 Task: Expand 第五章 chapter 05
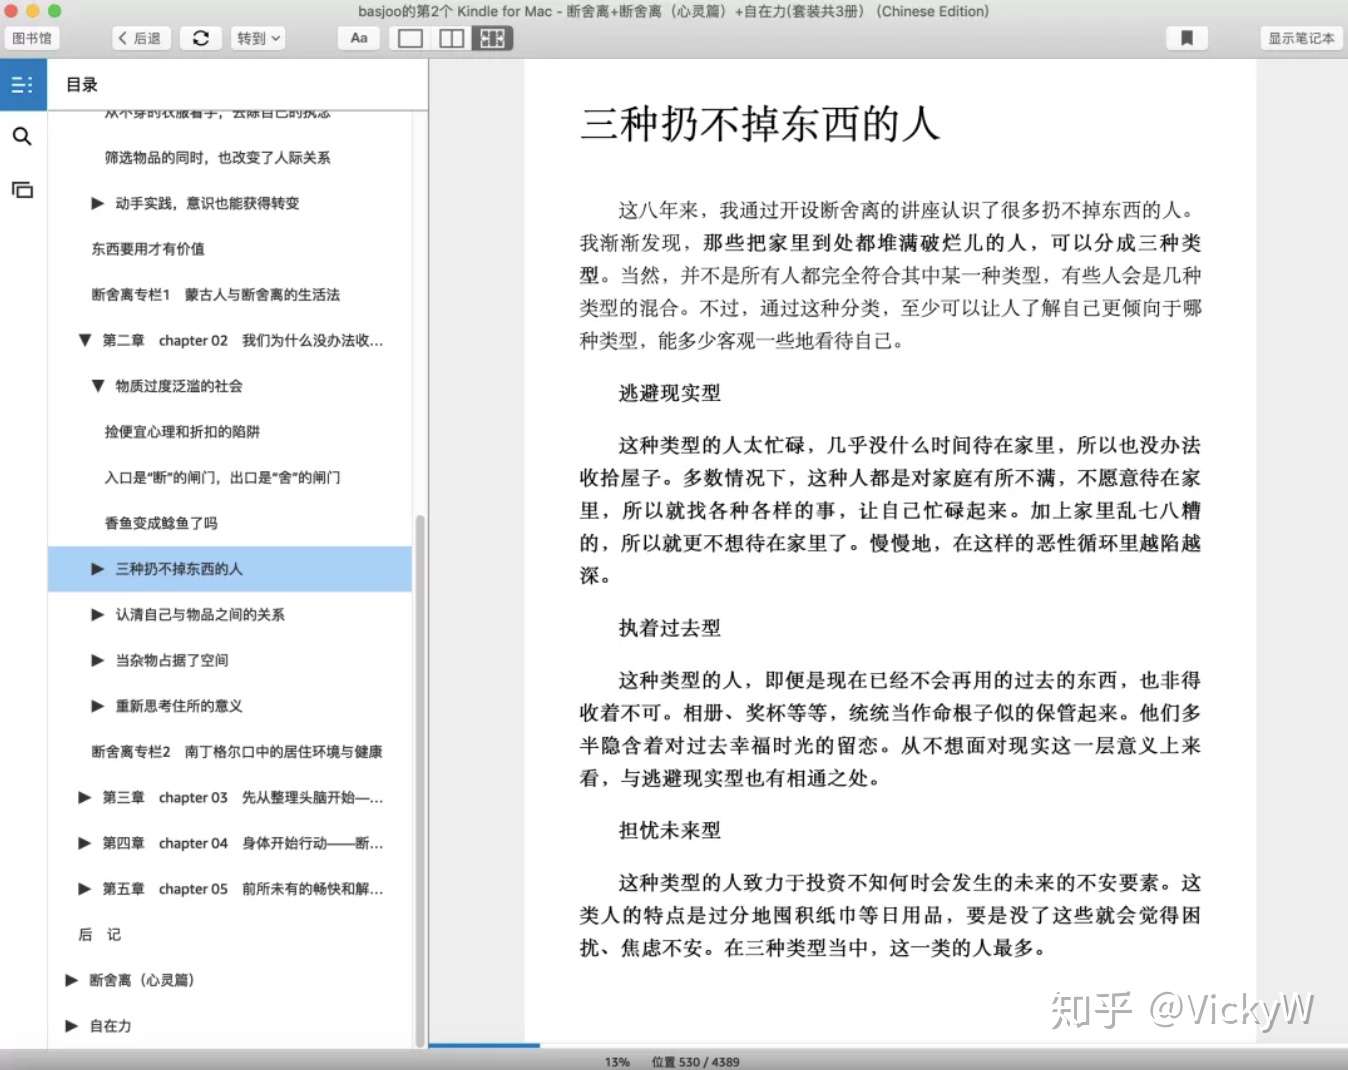(85, 889)
